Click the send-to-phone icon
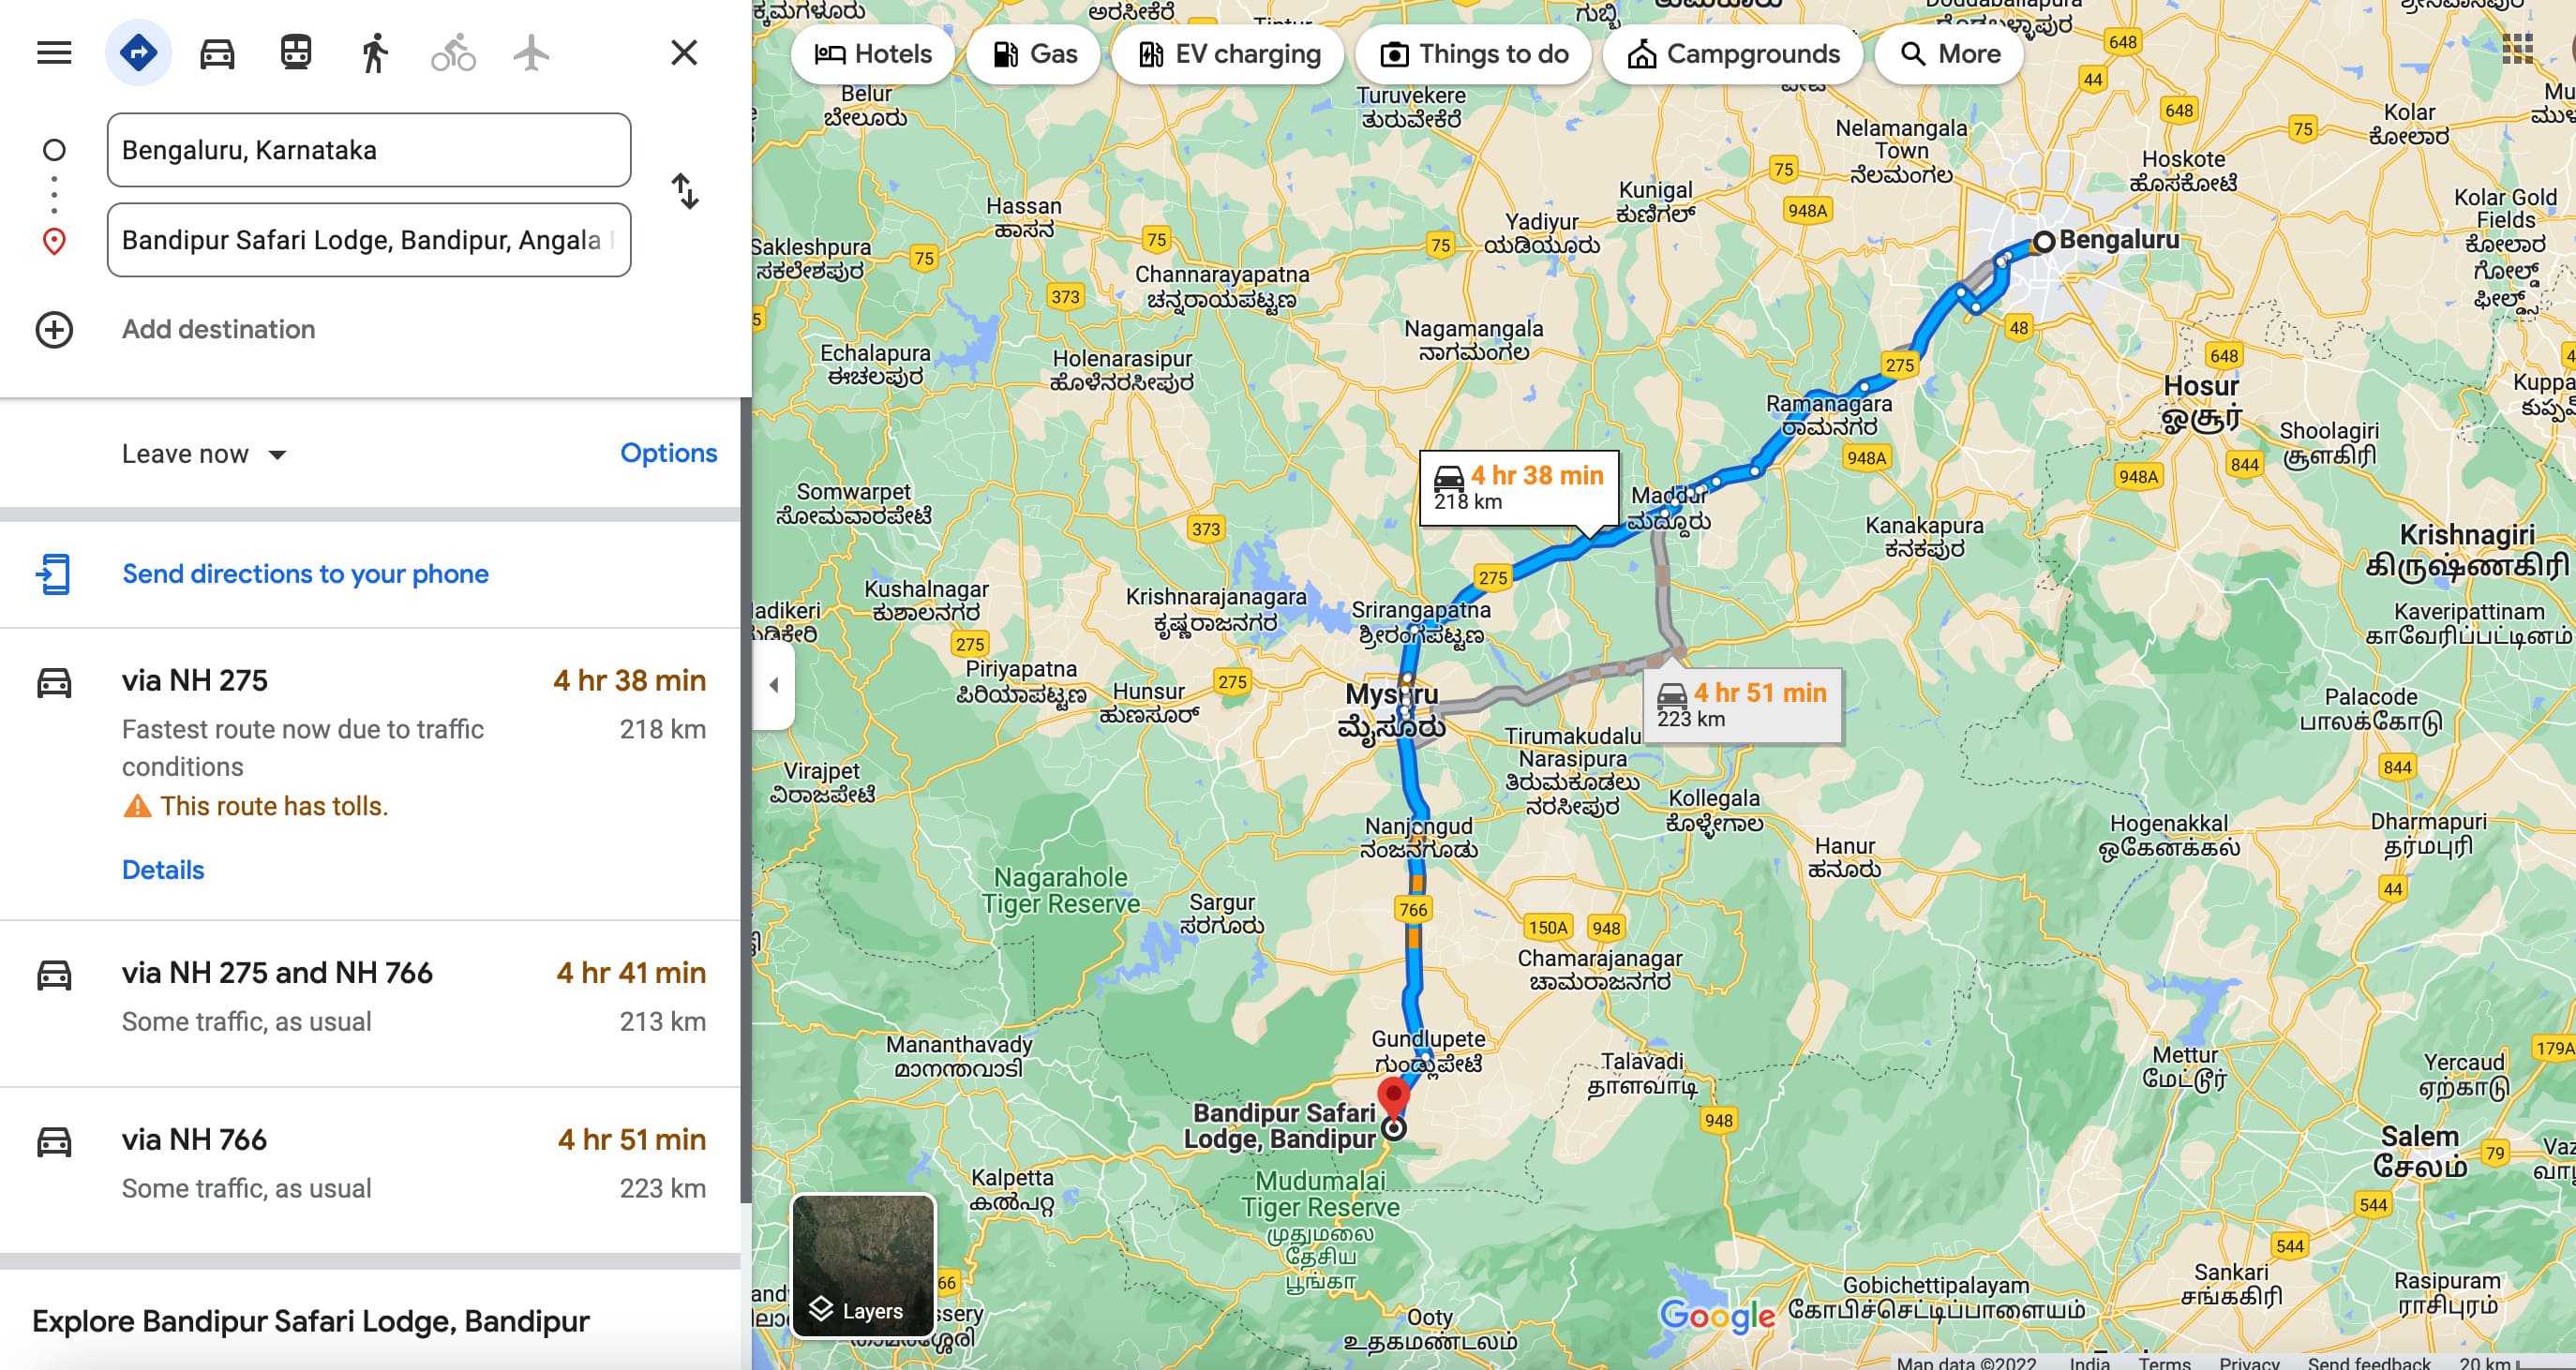This screenshot has height=1370, width=2576. tap(53, 574)
